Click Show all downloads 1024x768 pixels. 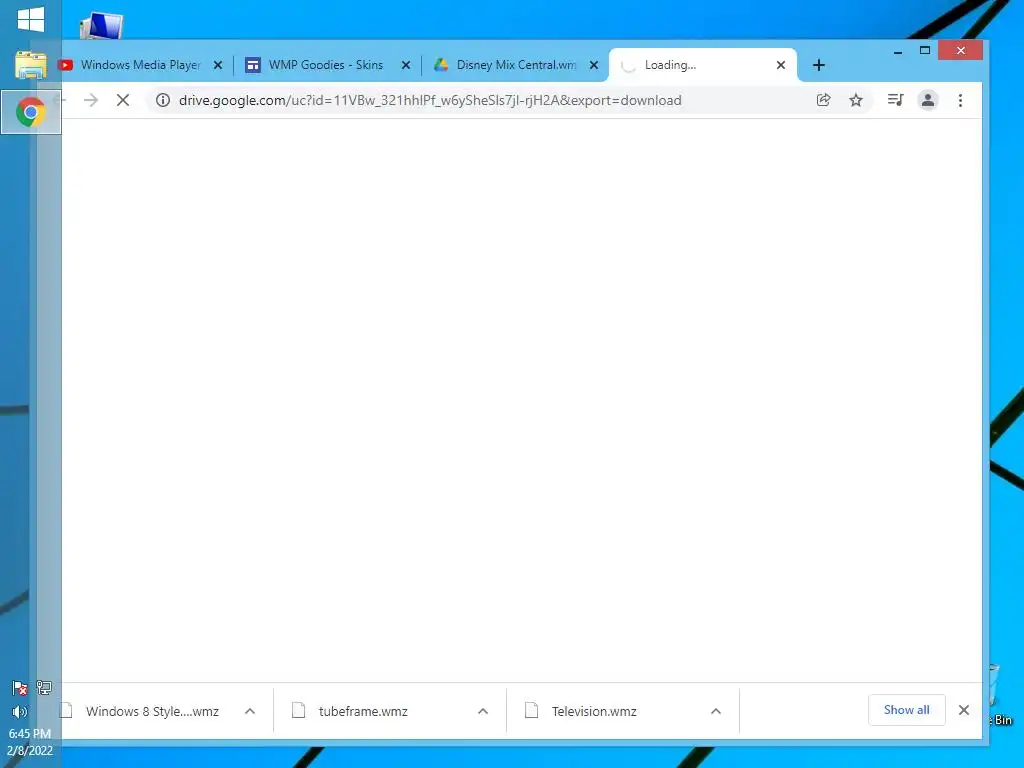click(906, 710)
